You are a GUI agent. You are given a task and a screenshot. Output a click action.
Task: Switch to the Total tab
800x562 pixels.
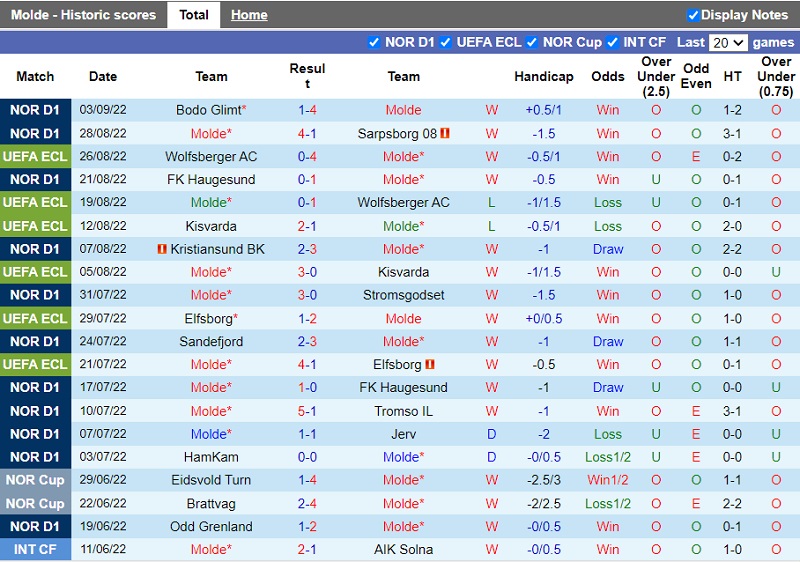tap(193, 15)
